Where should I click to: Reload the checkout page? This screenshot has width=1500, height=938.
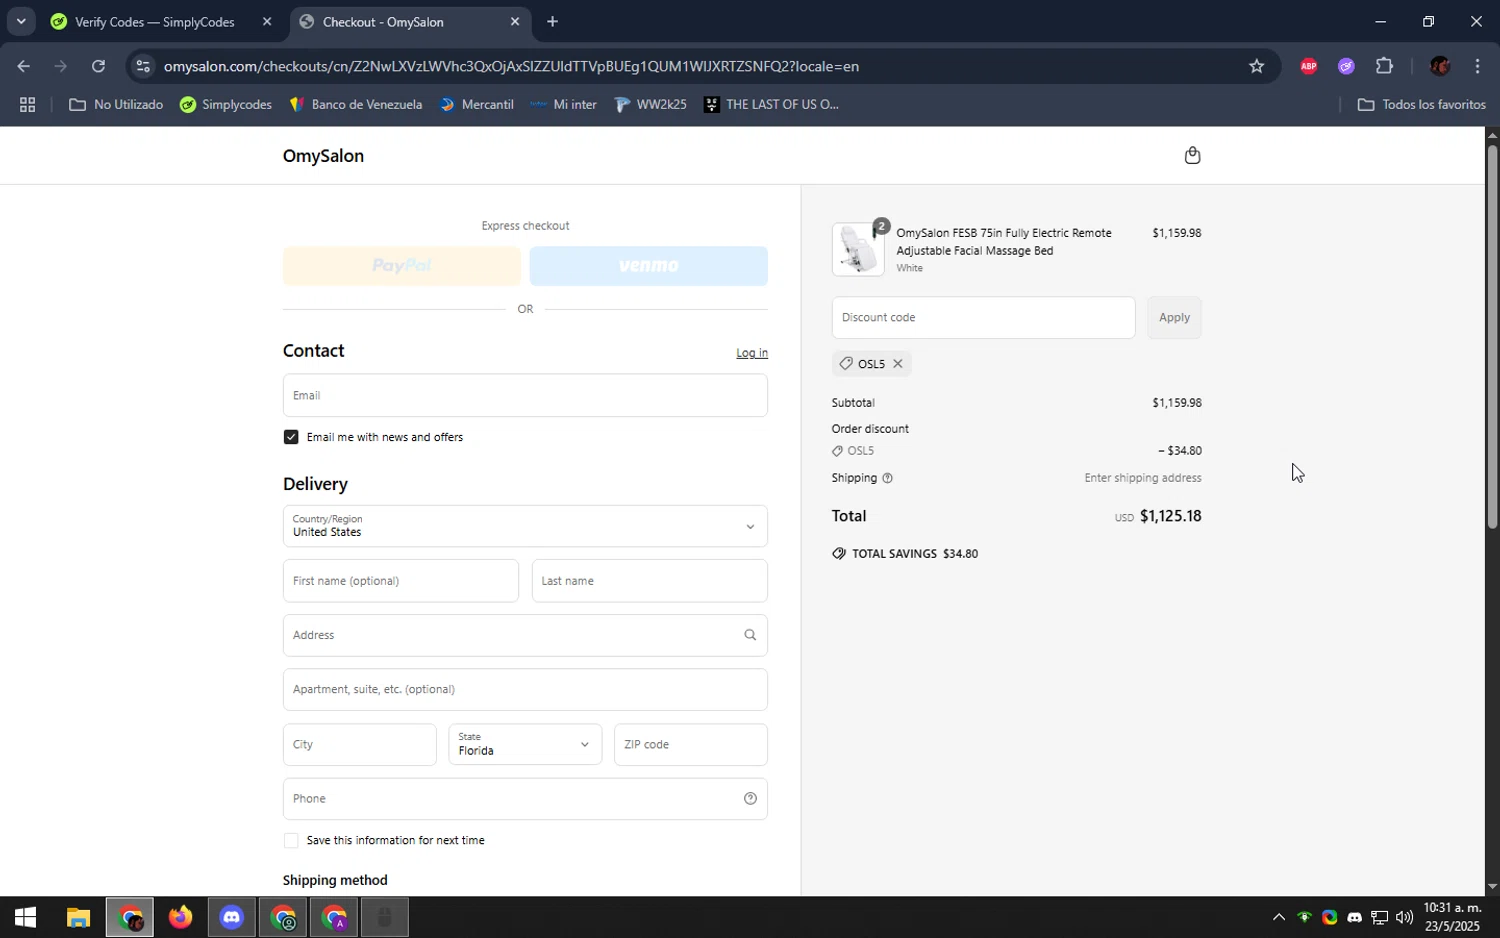click(98, 66)
